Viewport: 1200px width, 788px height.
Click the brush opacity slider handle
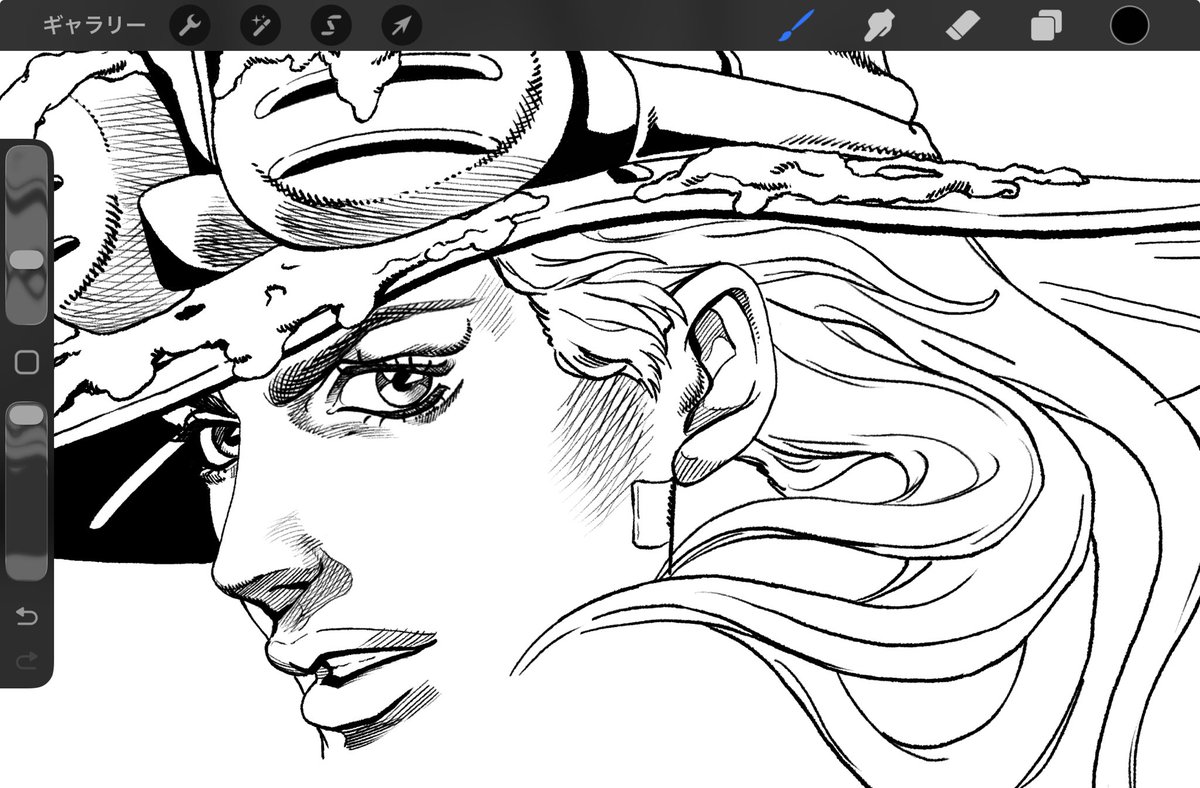click(26, 414)
